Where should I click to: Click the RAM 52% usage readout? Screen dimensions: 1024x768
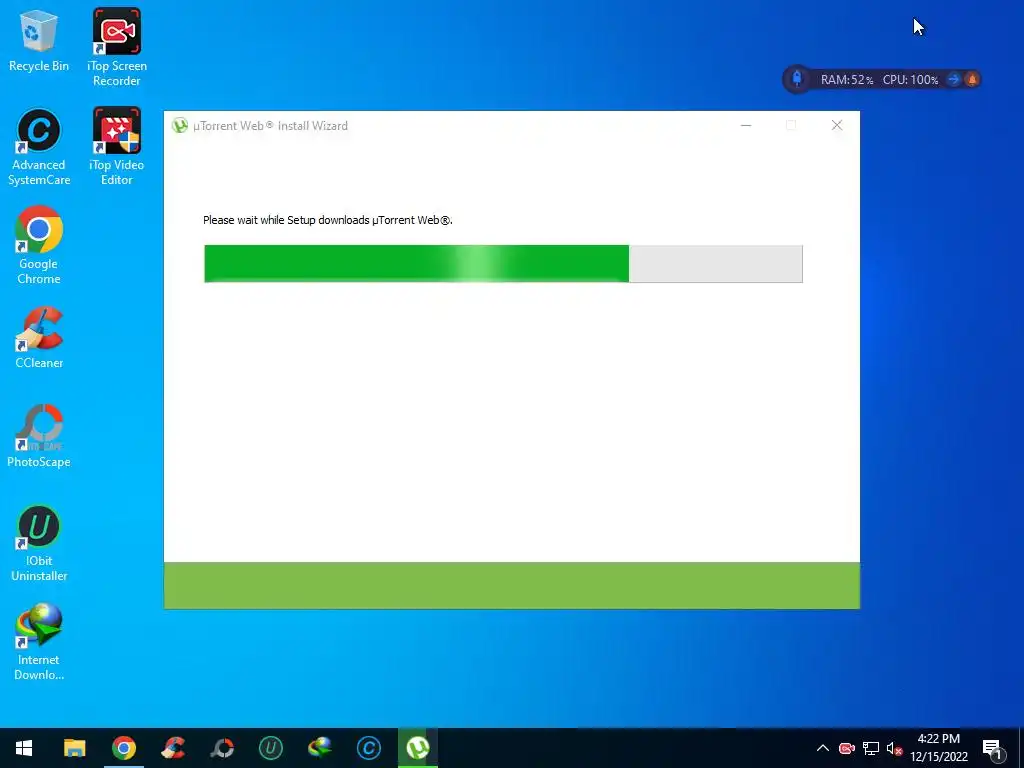(x=846, y=80)
